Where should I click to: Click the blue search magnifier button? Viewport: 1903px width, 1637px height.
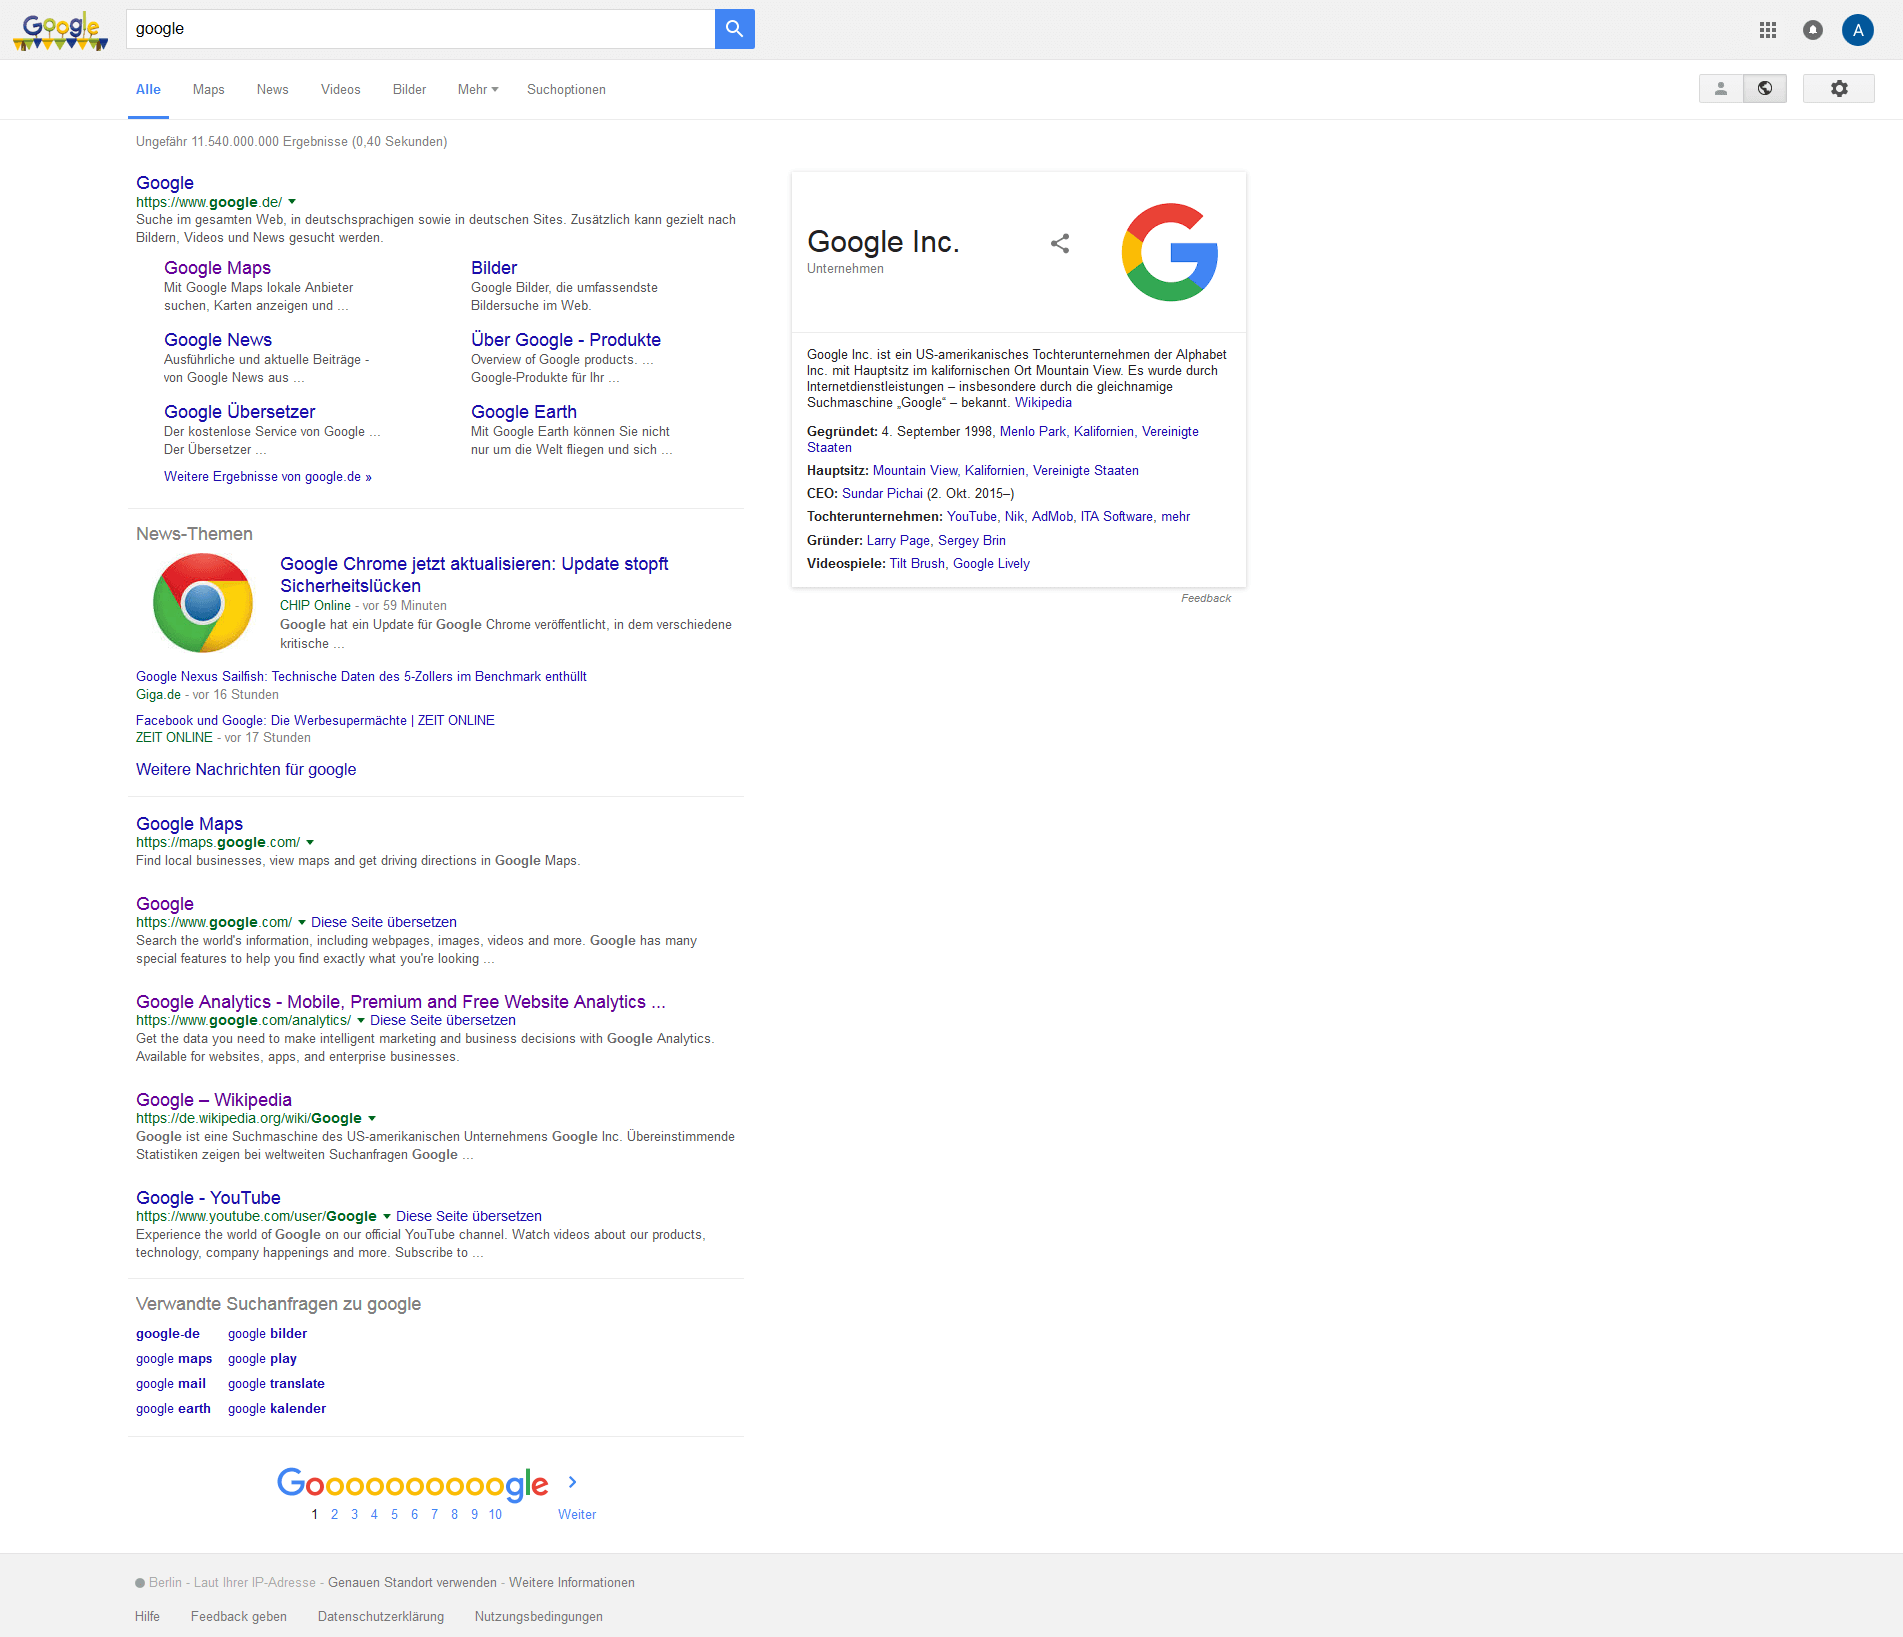click(735, 29)
